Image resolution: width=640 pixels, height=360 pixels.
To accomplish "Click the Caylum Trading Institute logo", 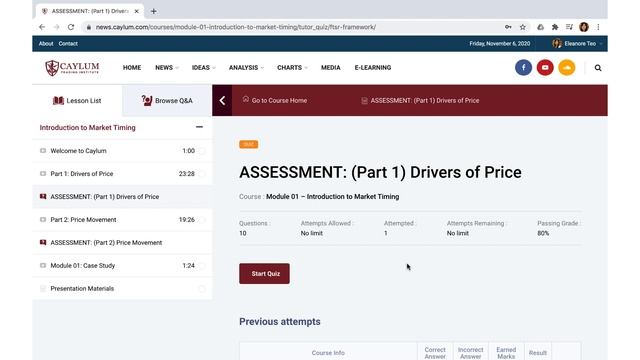I will (72, 68).
